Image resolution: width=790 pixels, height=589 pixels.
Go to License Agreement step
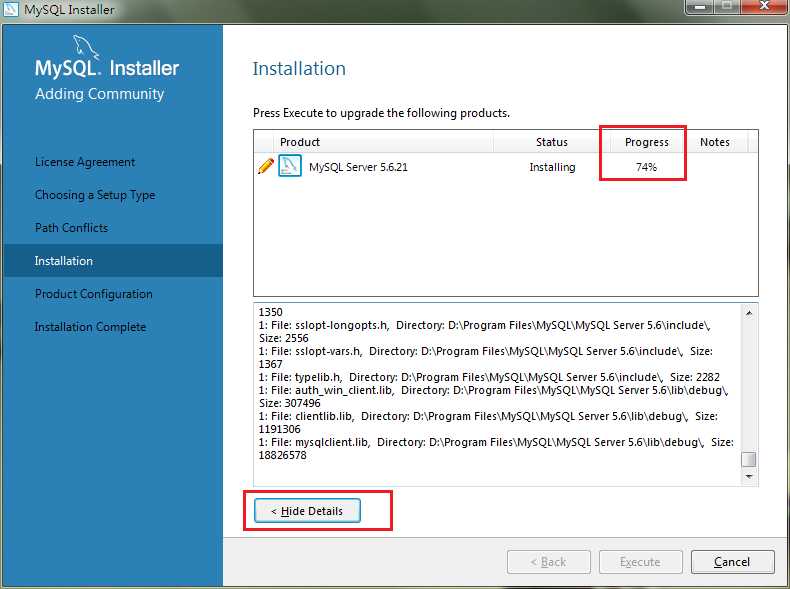(x=85, y=162)
